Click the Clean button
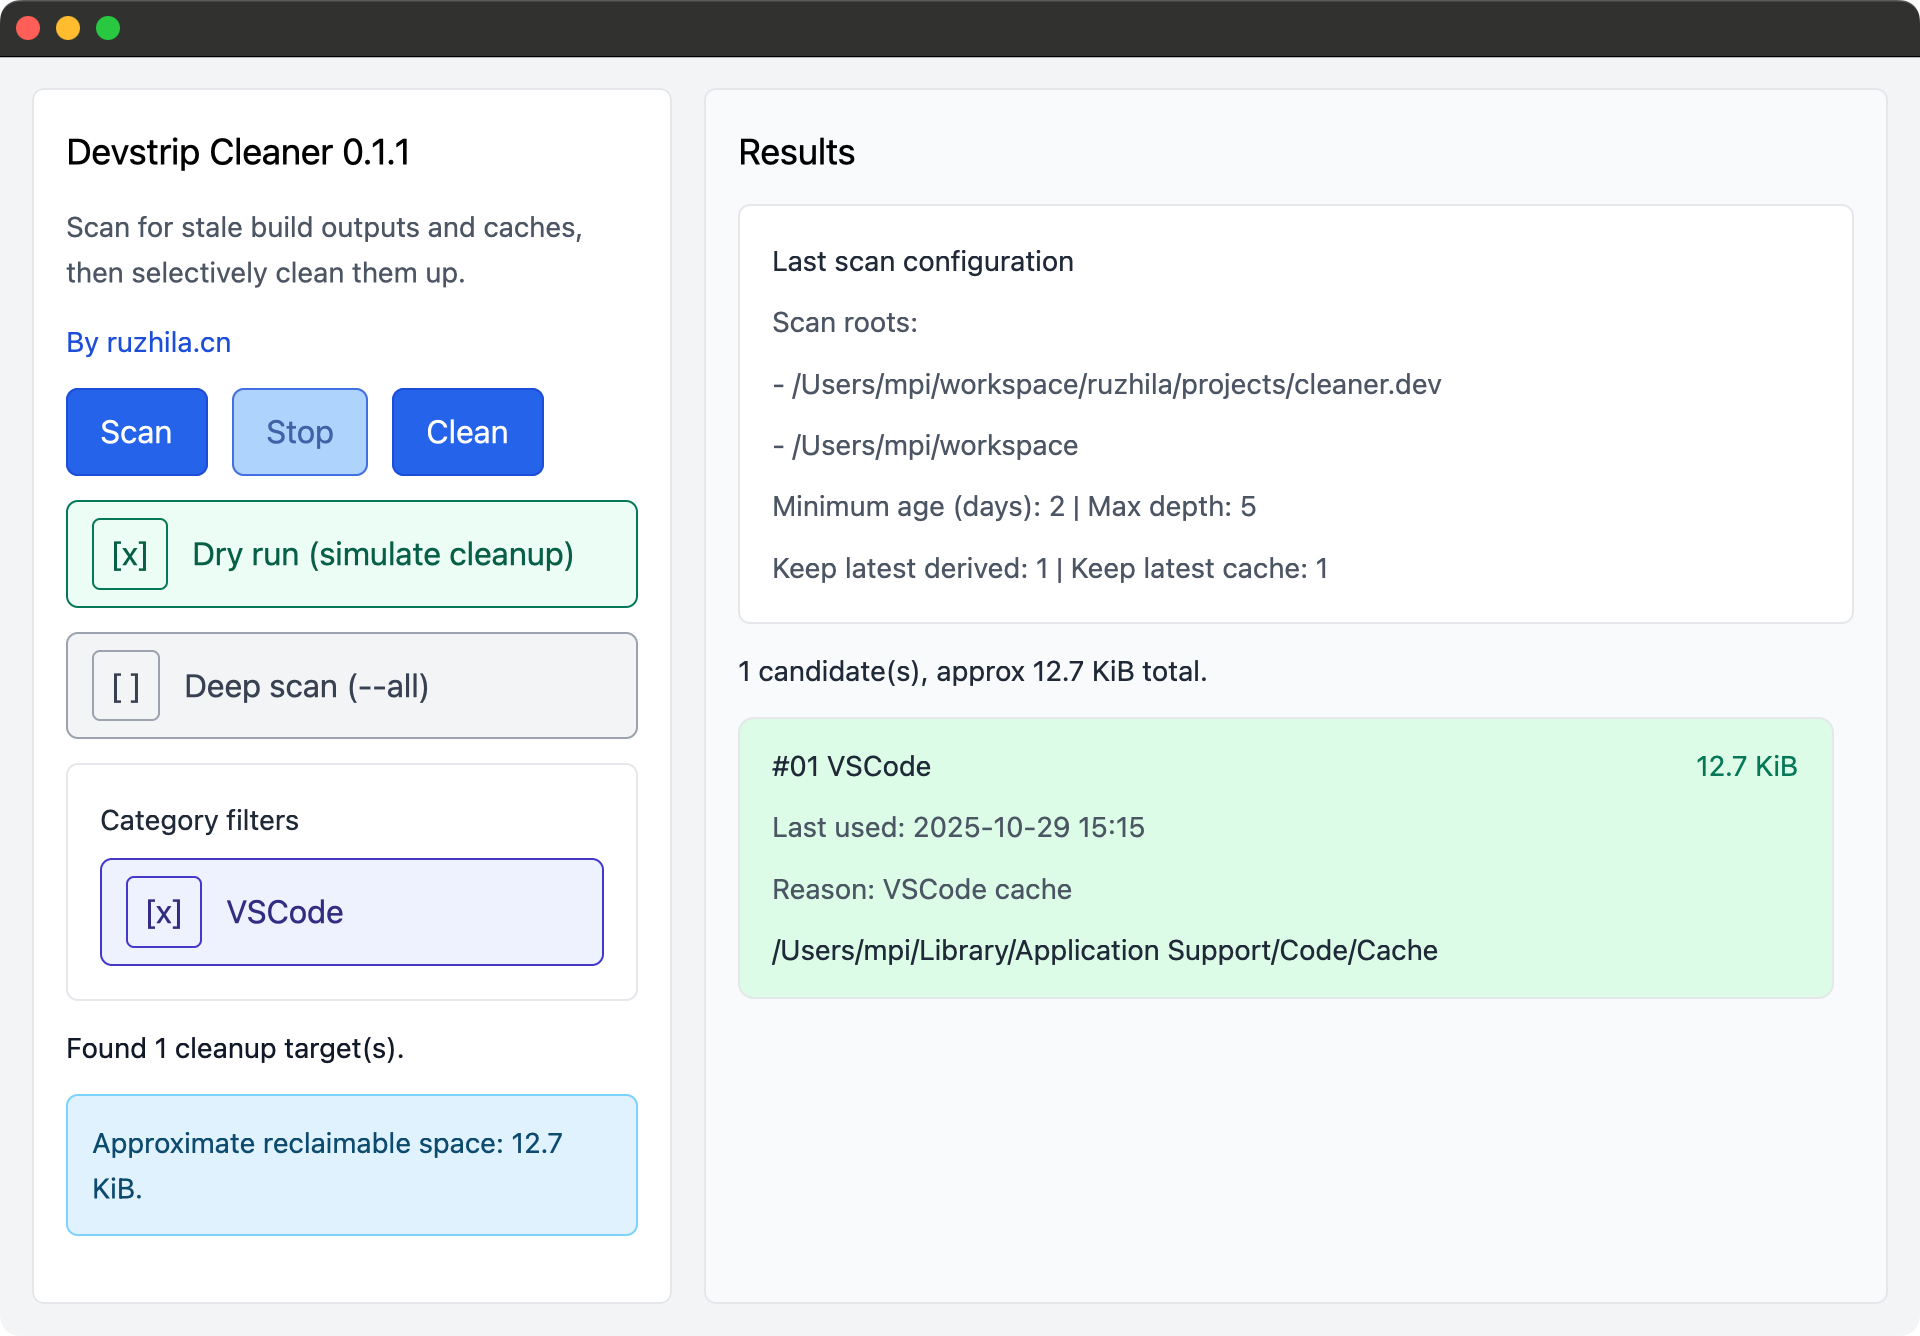The image size is (1920, 1336). [x=467, y=432]
